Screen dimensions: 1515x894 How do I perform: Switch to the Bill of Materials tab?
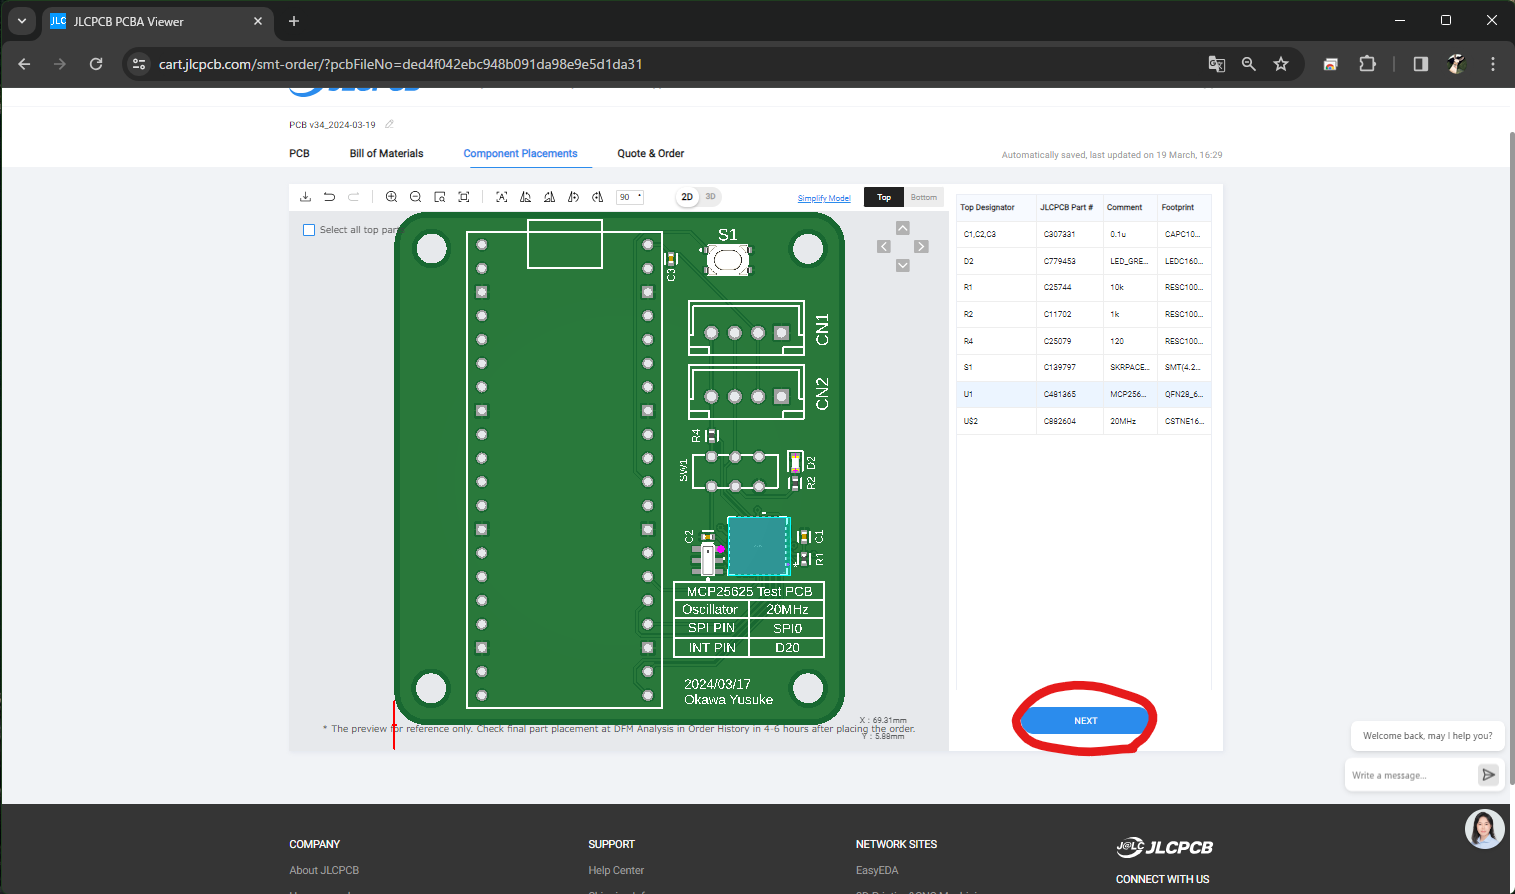click(x=386, y=153)
